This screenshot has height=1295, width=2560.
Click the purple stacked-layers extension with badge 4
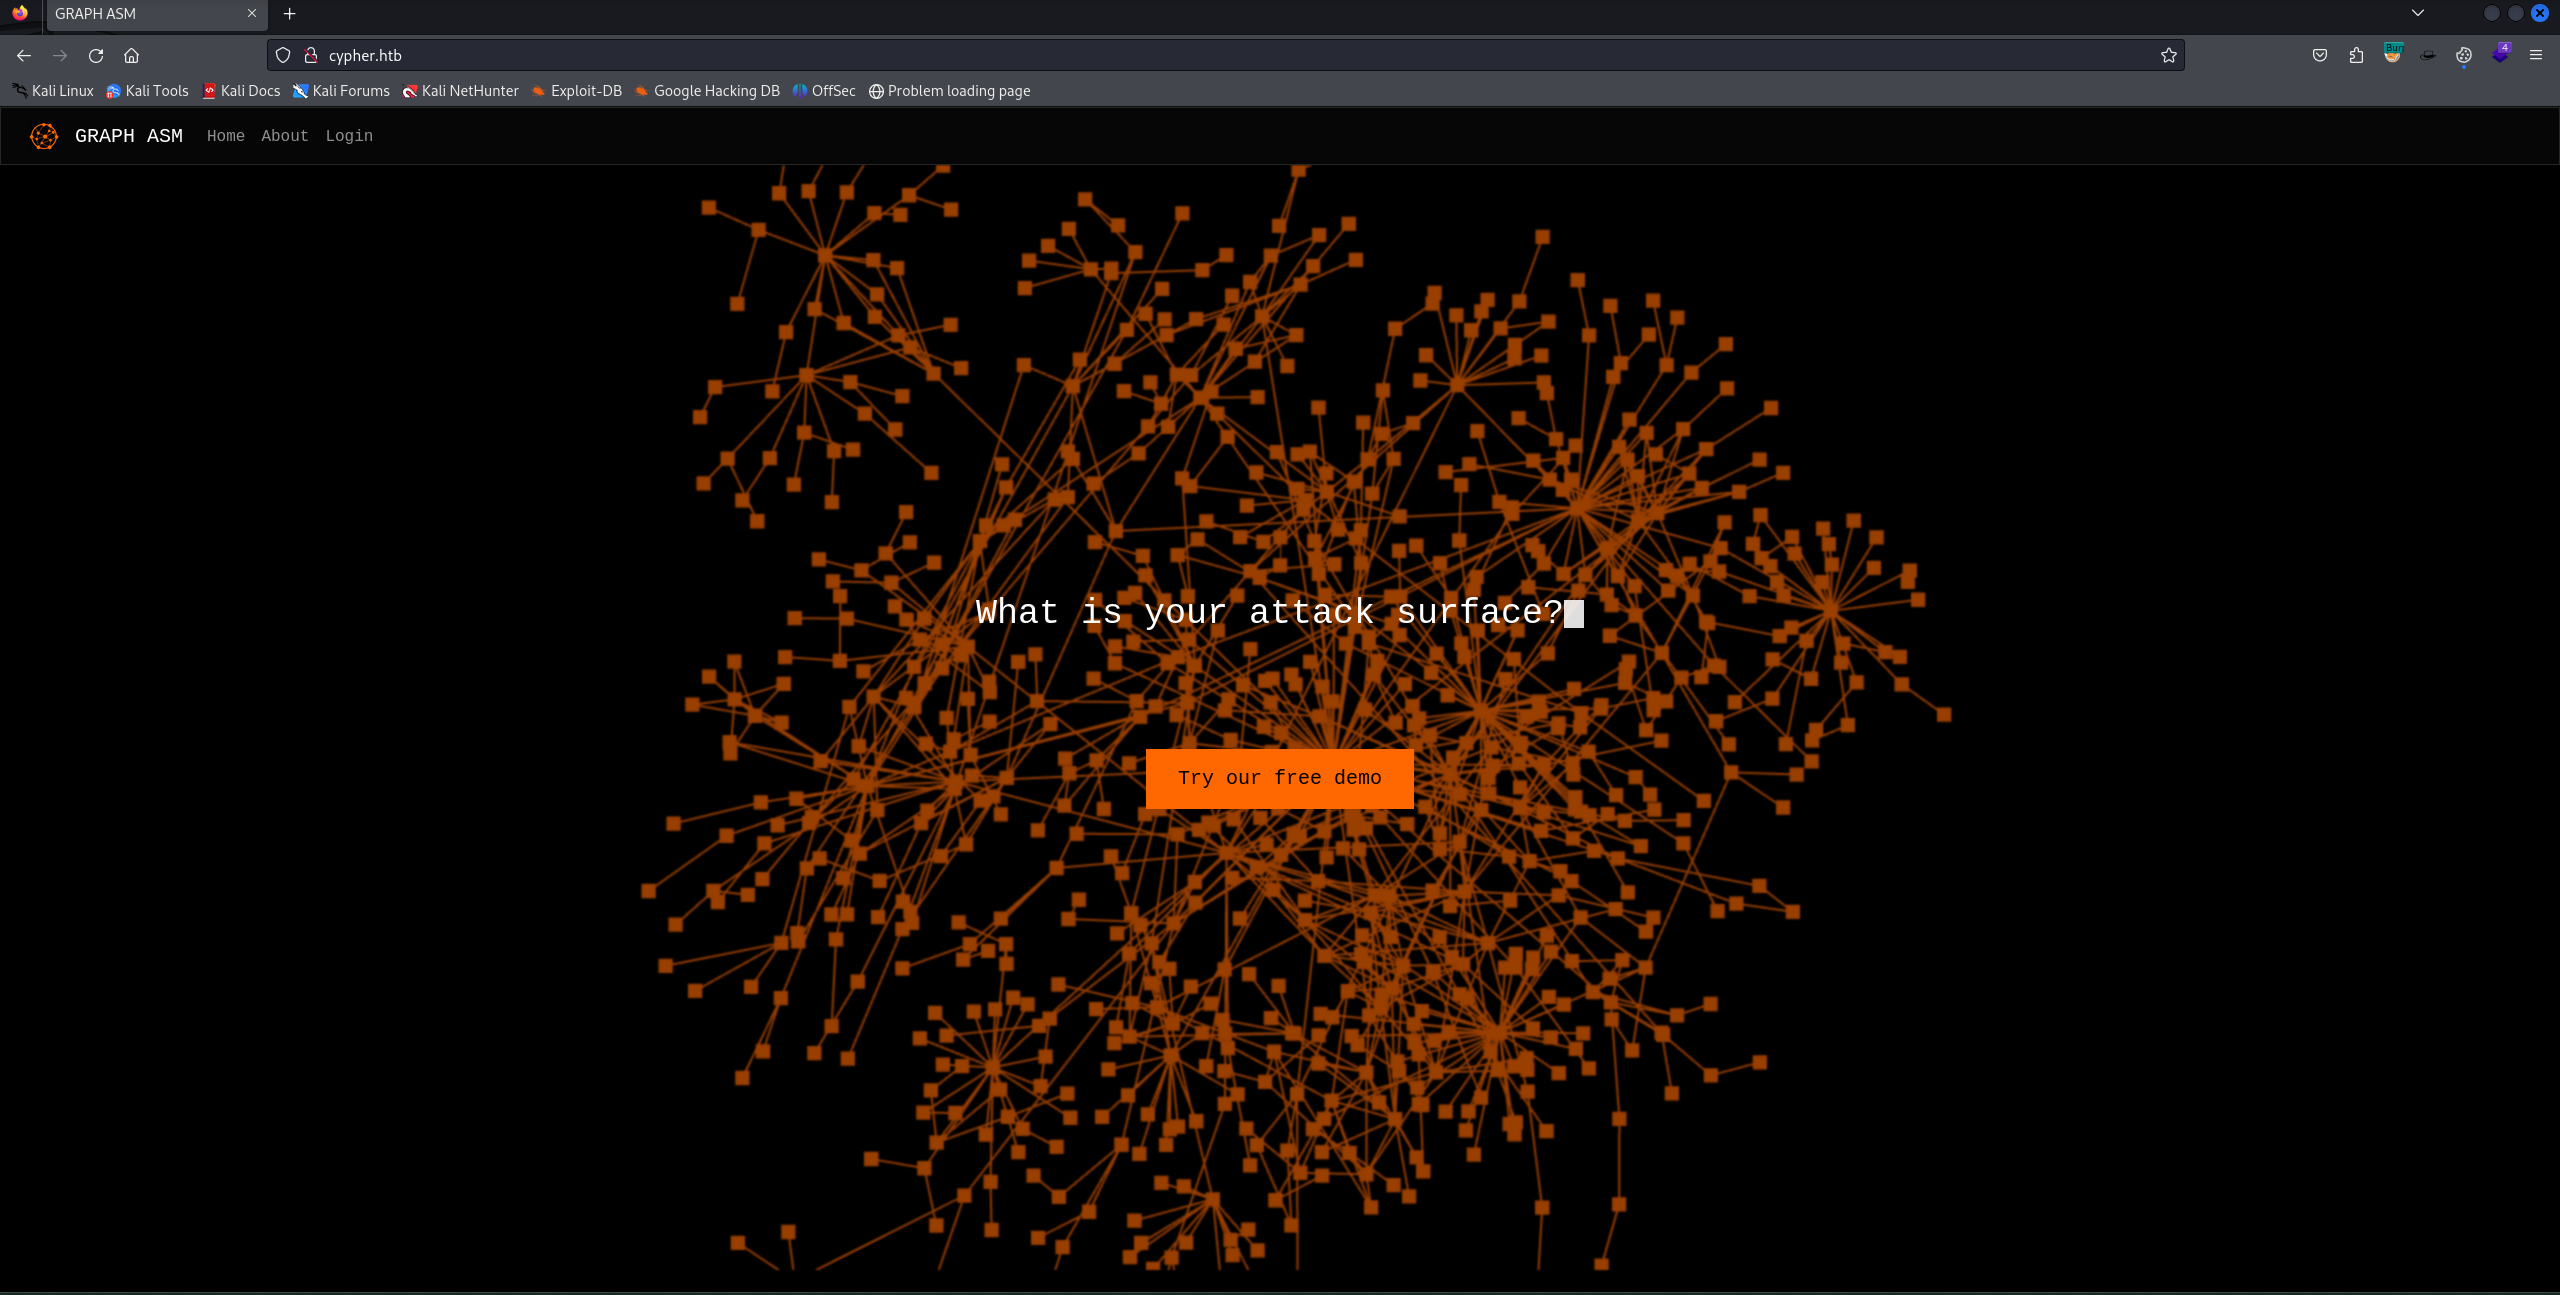click(2500, 55)
